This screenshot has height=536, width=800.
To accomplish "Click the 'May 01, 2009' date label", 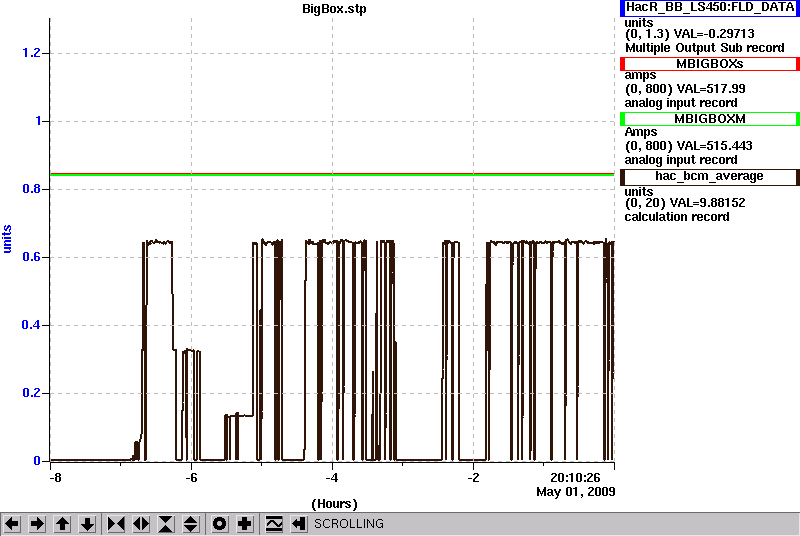I will (576, 492).
